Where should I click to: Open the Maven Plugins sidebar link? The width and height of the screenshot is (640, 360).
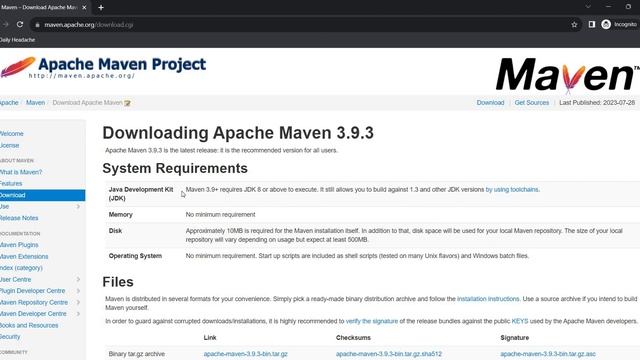[19, 245]
